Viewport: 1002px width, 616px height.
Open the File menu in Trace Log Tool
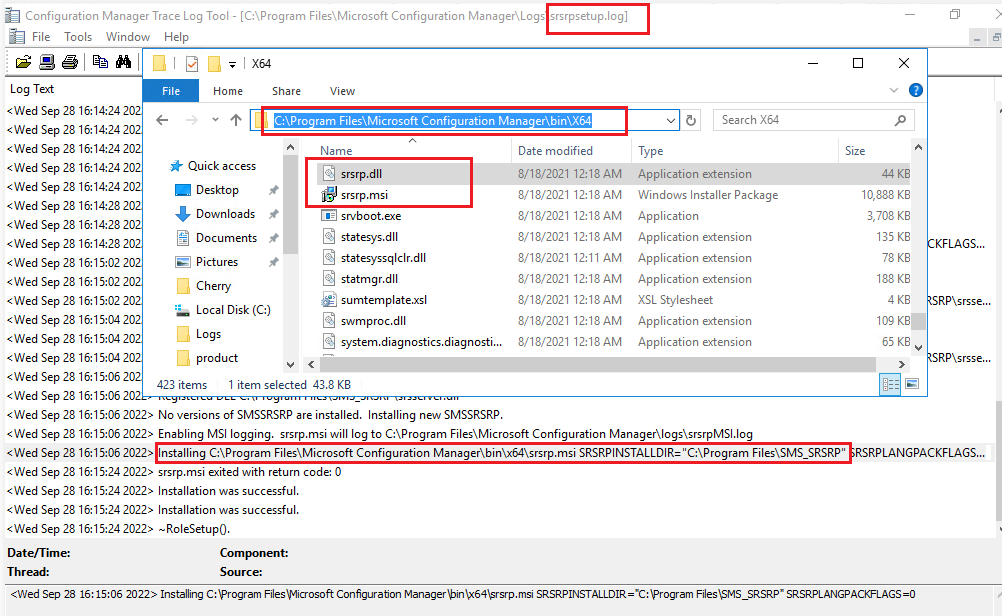[41, 37]
